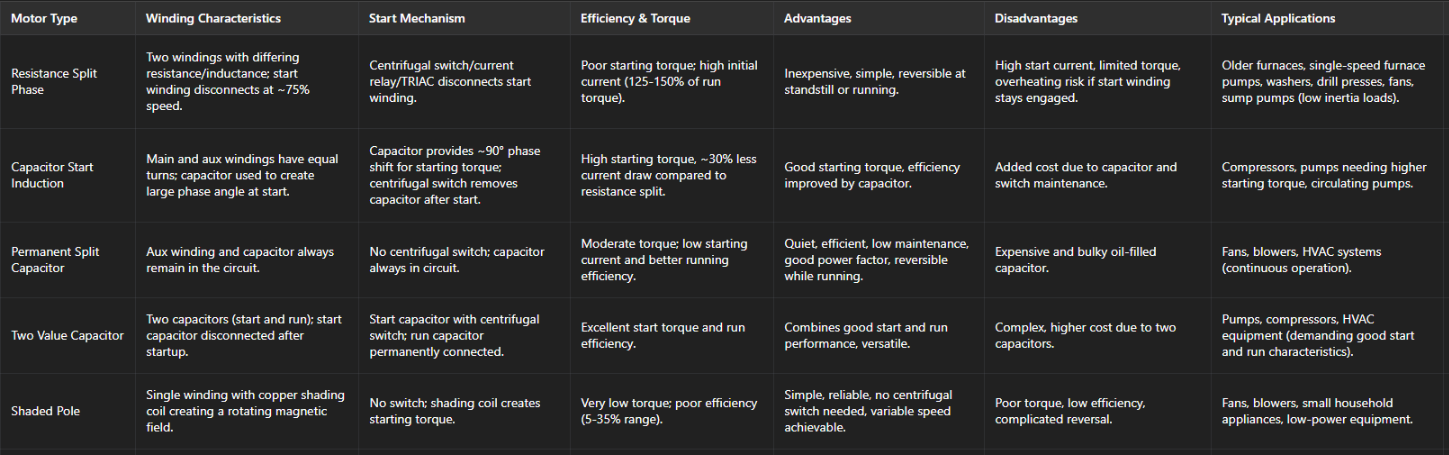Select the Capacitor Start Induction row label

point(52,175)
